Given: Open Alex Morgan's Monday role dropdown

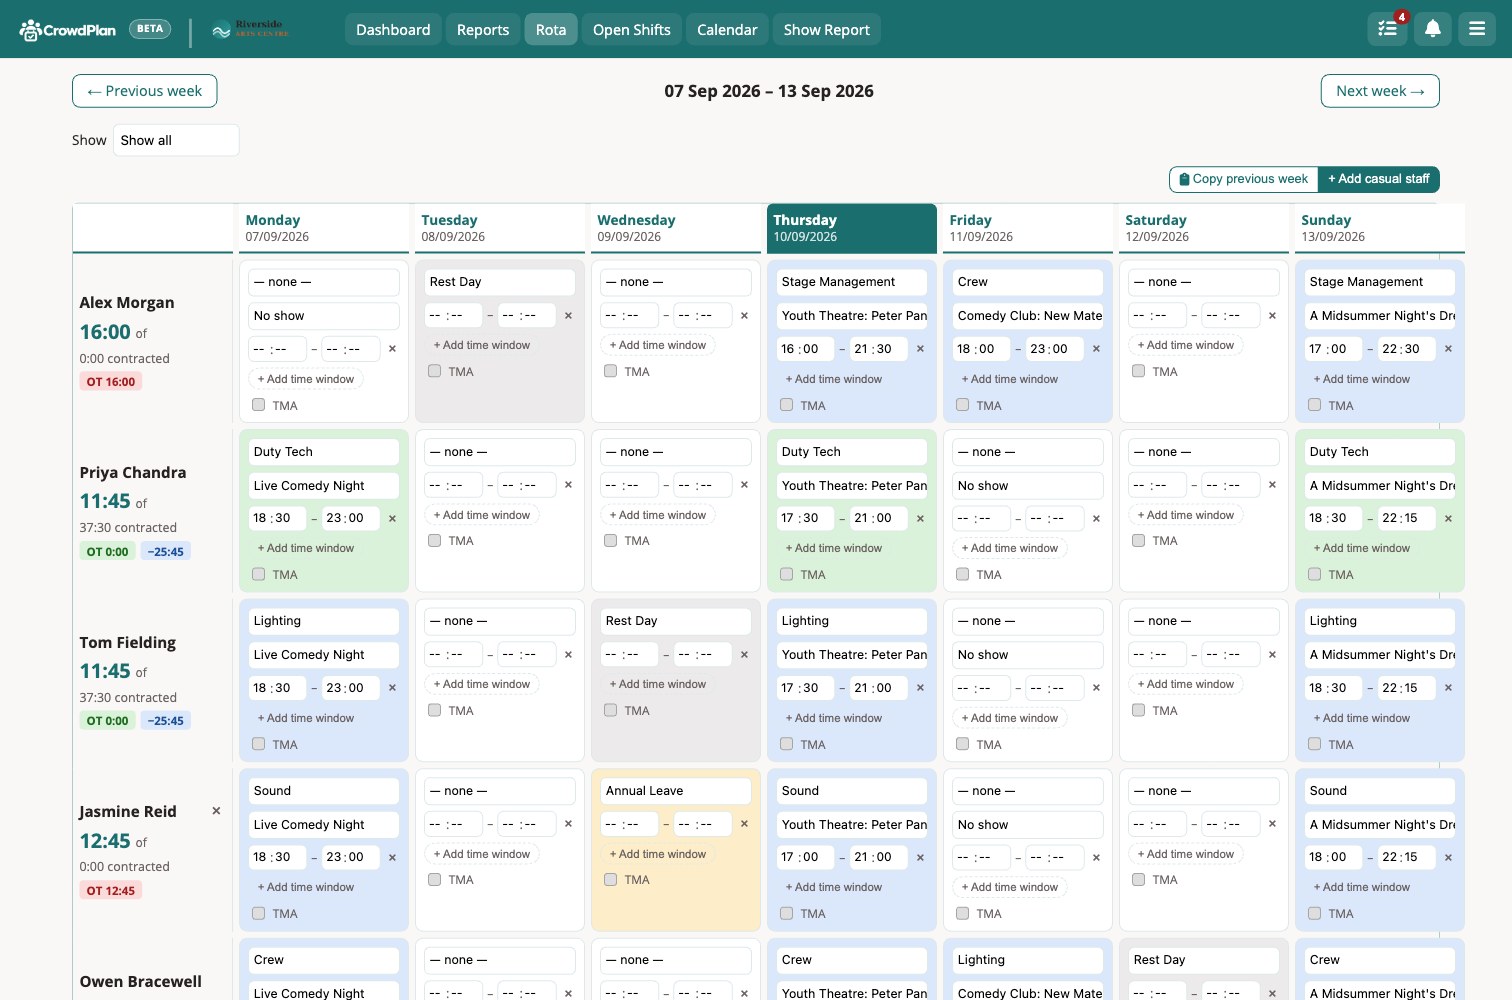Looking at the screenshot, I should (324, 282).
